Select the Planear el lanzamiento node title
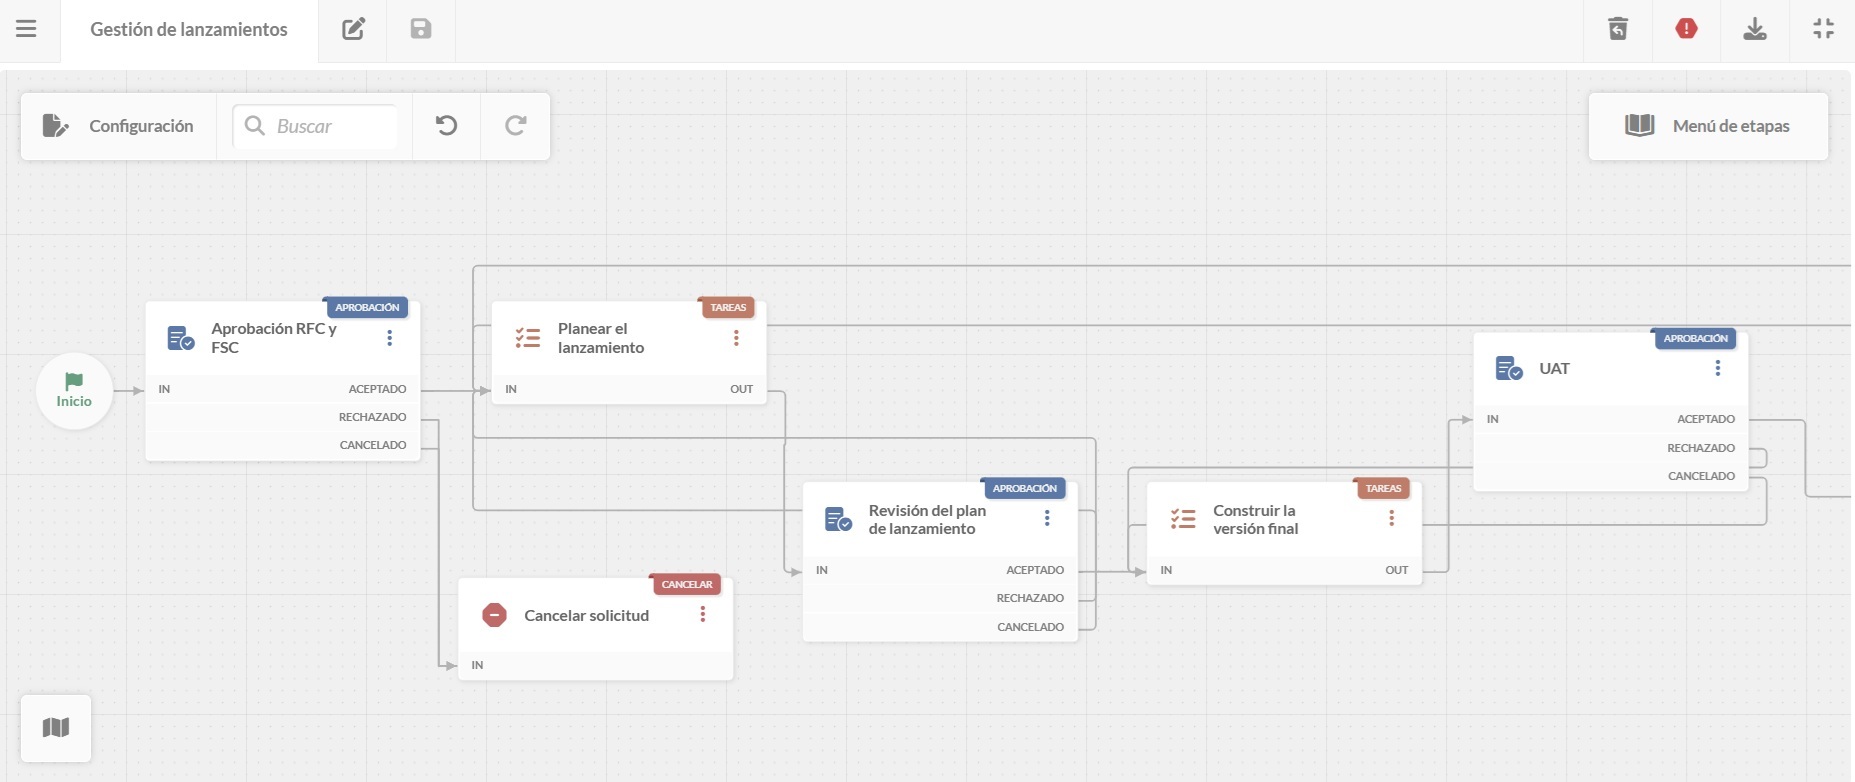This screenshot has height=782, width=1855. point(601,338)
